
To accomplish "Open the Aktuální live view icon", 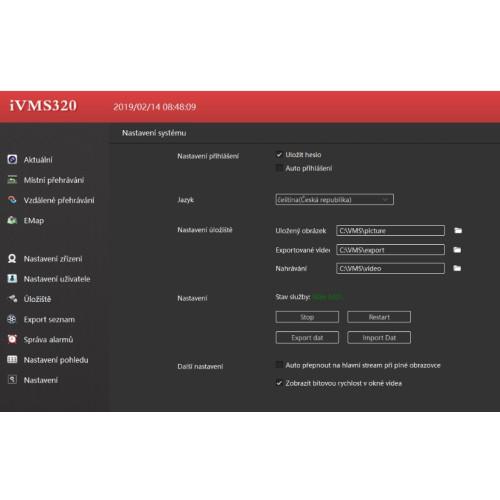I will pyautogui.click(x=12, y=159).
